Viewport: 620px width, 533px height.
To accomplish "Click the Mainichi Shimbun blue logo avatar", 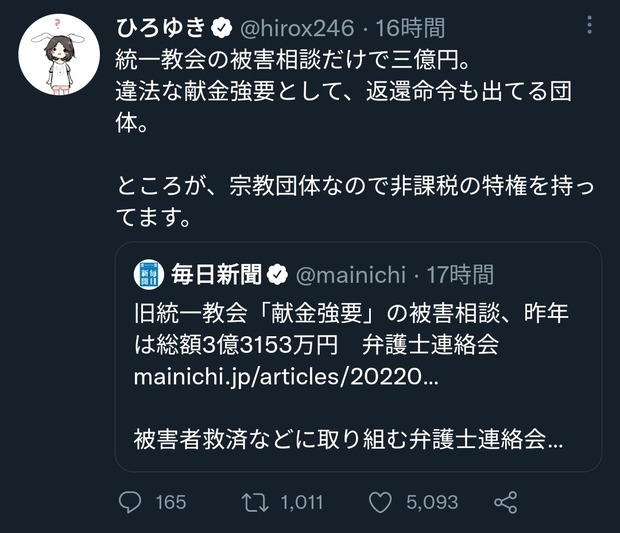I will click(x=149, y=274).
